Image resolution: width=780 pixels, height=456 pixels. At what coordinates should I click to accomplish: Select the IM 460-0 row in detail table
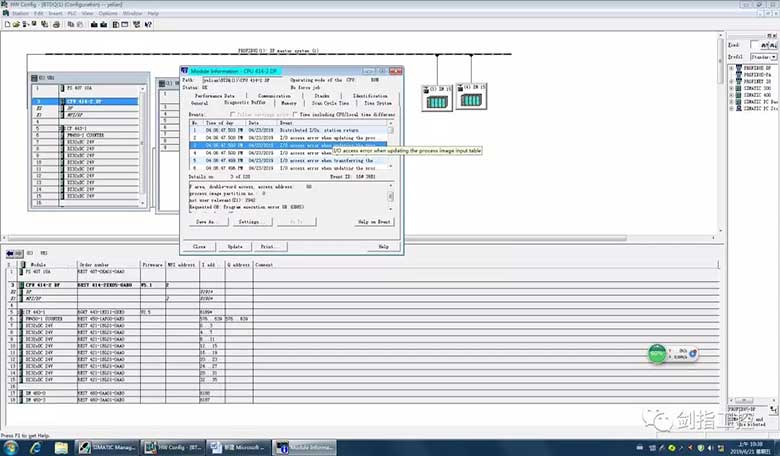pos(362,393)
